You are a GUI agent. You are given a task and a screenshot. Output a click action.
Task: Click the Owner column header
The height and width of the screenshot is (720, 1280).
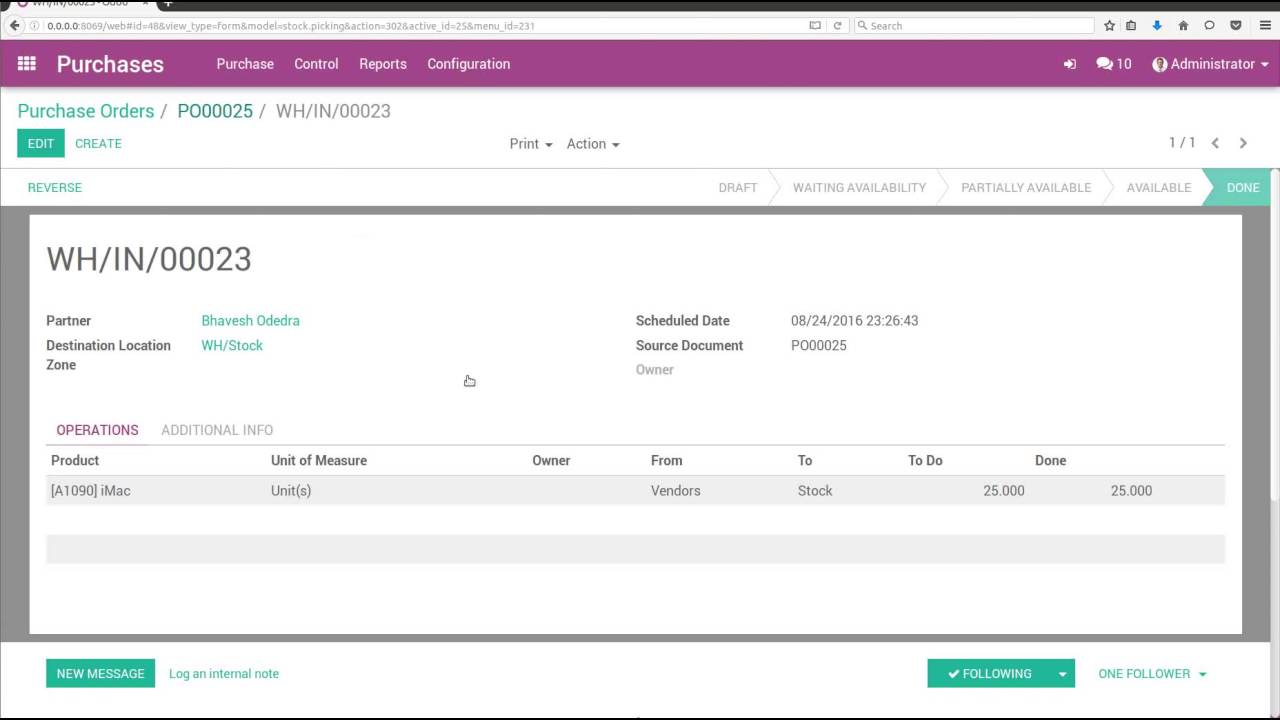551,461
